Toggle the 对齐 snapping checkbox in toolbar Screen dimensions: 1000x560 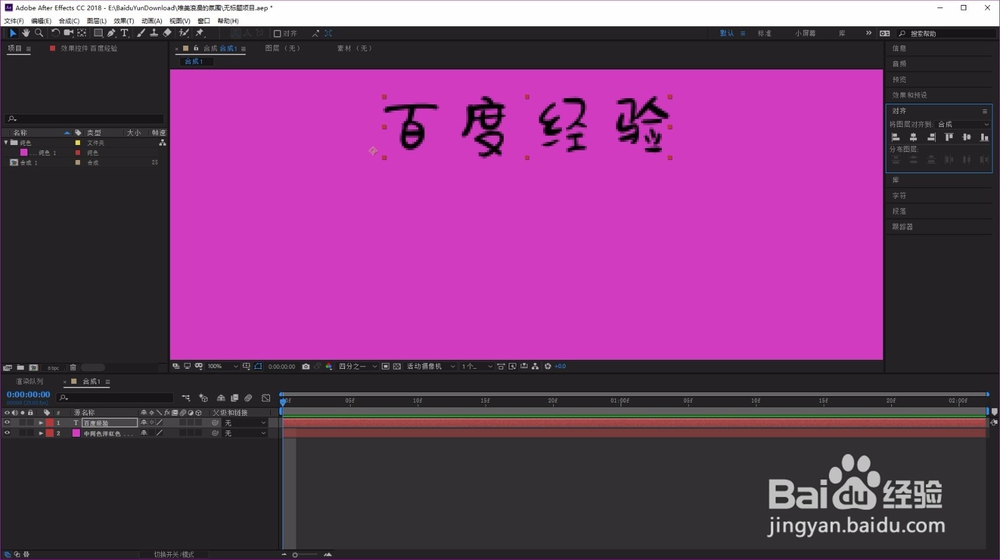[277, 33]
